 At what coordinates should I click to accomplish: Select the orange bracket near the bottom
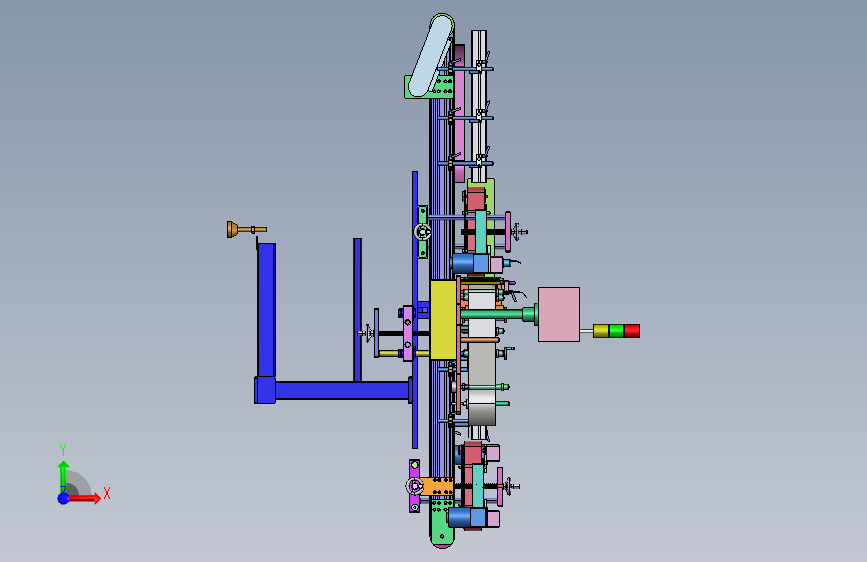[x=437, y=487]
